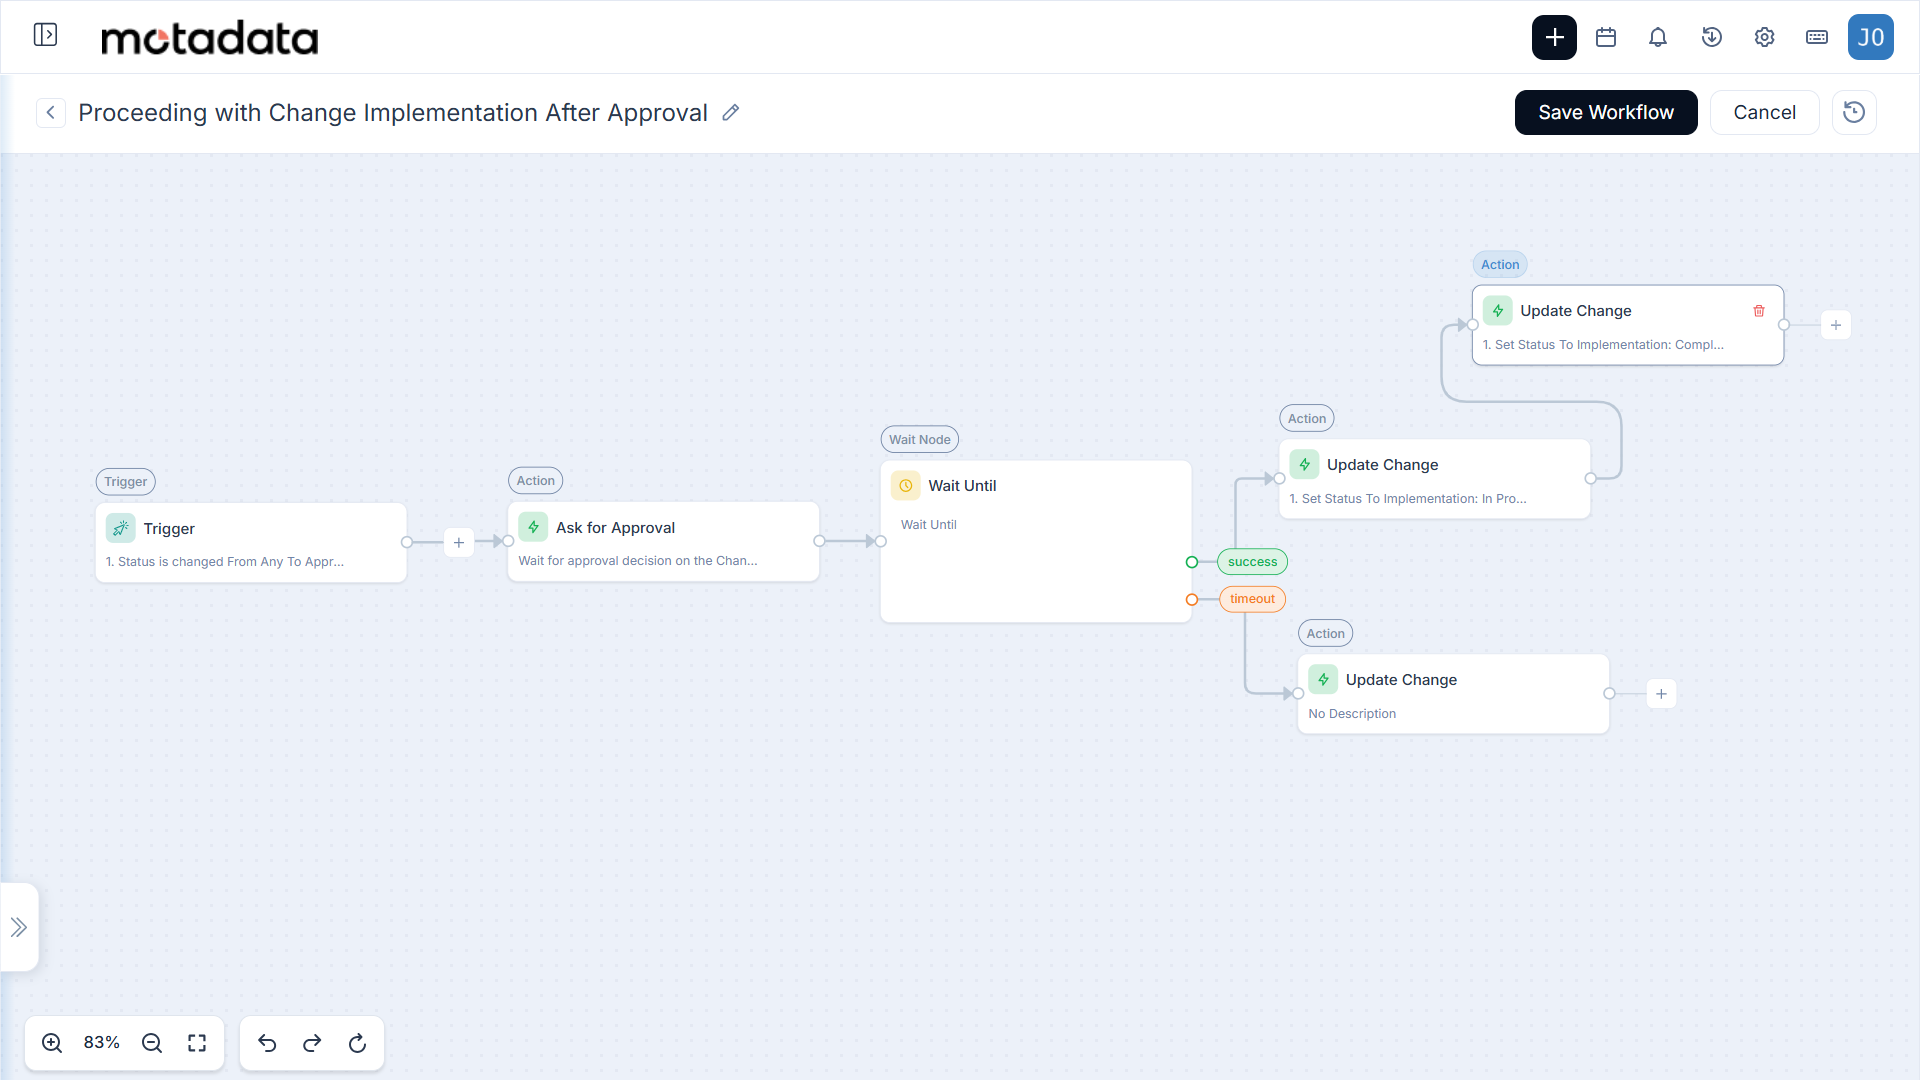Click the Wait Node tag label
1920x1080 pixels.
tap(920, 439)
